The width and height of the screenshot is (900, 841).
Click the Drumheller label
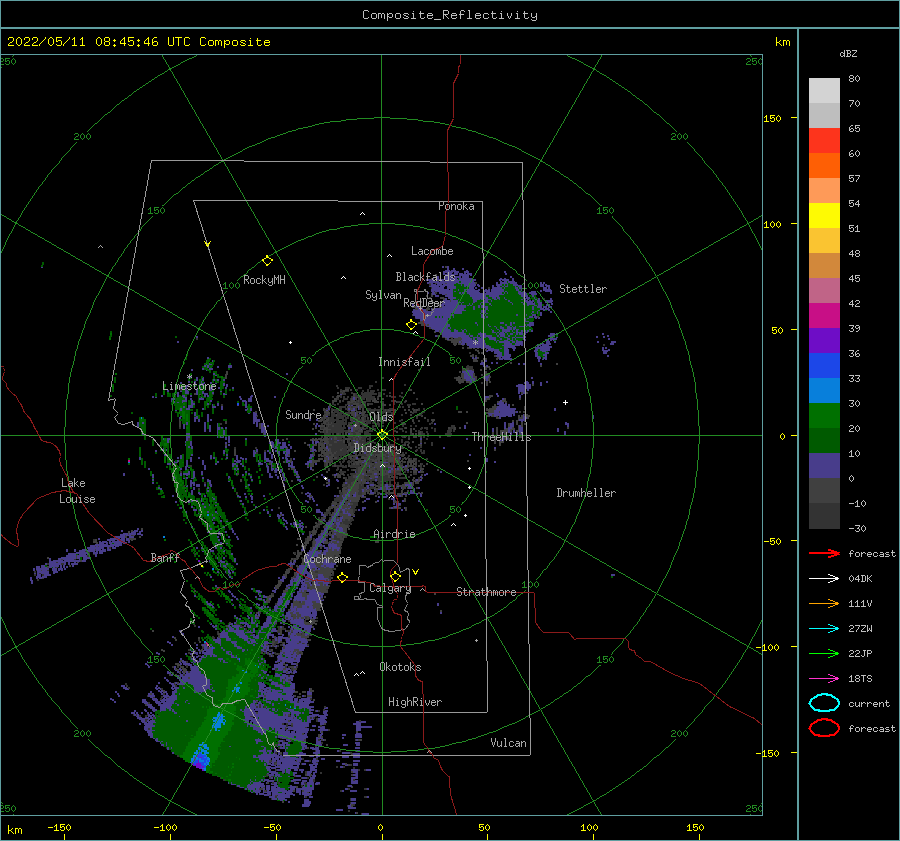pos(586,493)
